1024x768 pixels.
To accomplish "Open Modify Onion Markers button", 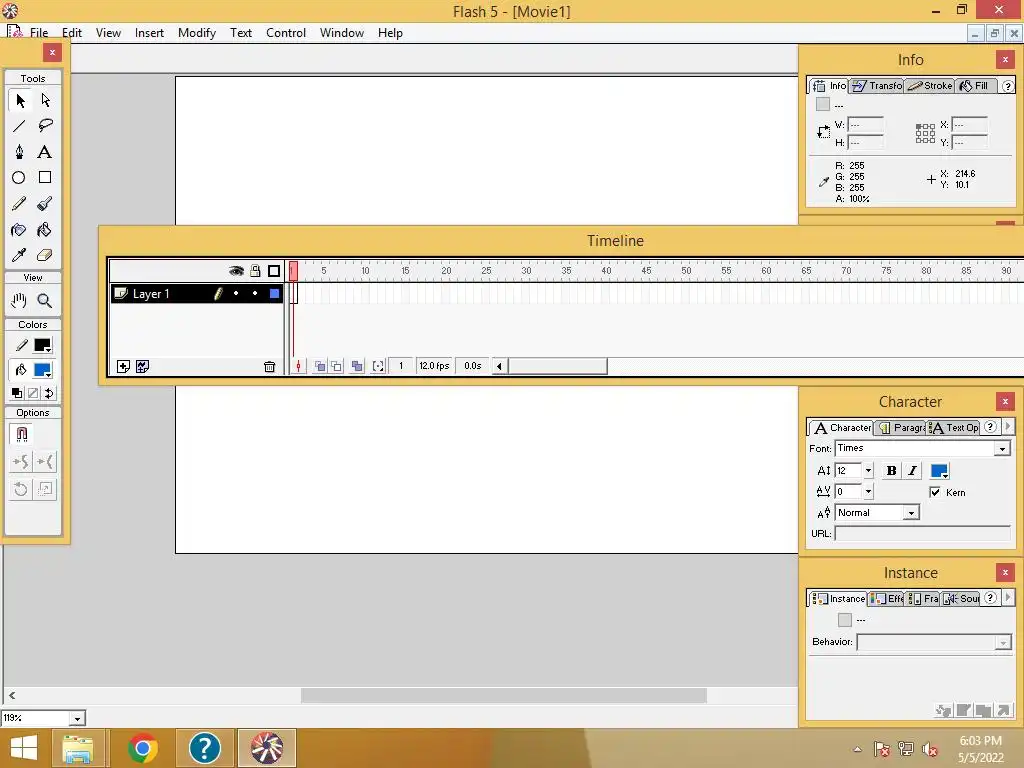I will [378, 366].
